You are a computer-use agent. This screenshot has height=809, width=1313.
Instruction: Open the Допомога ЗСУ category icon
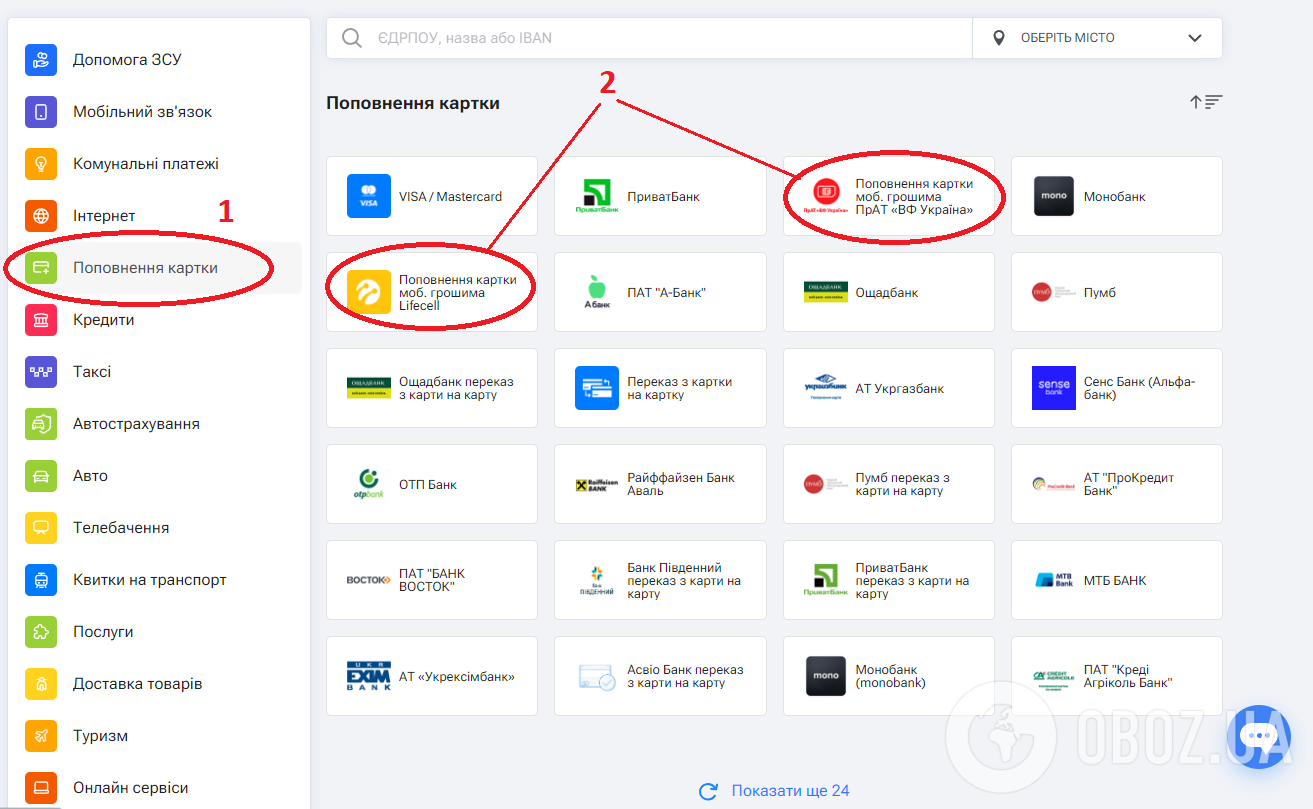(41, 60)
